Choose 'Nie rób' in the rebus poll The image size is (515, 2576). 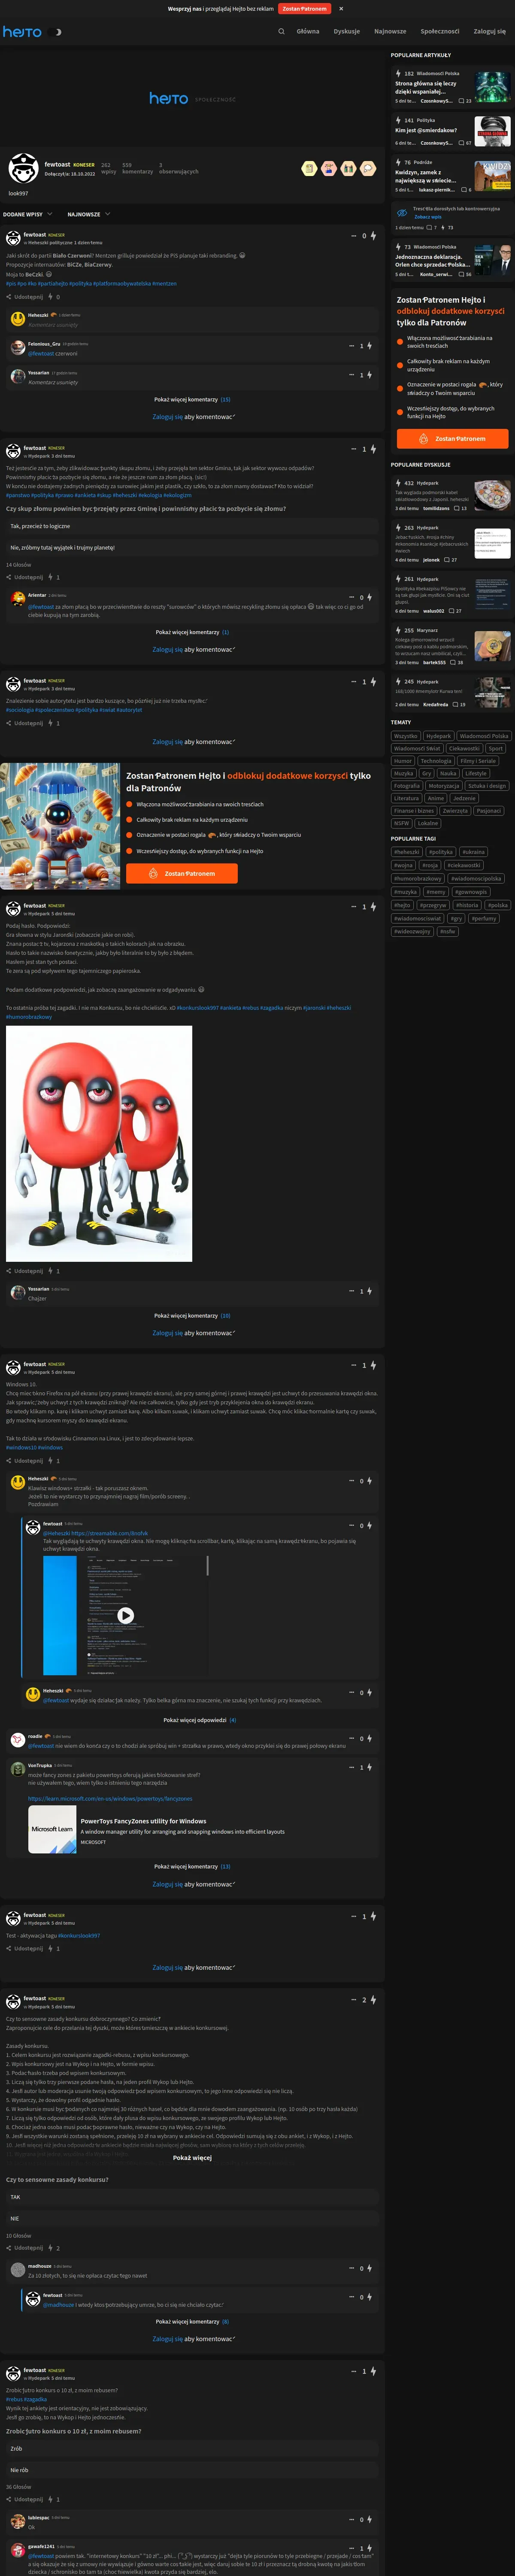pos(192,2470)
